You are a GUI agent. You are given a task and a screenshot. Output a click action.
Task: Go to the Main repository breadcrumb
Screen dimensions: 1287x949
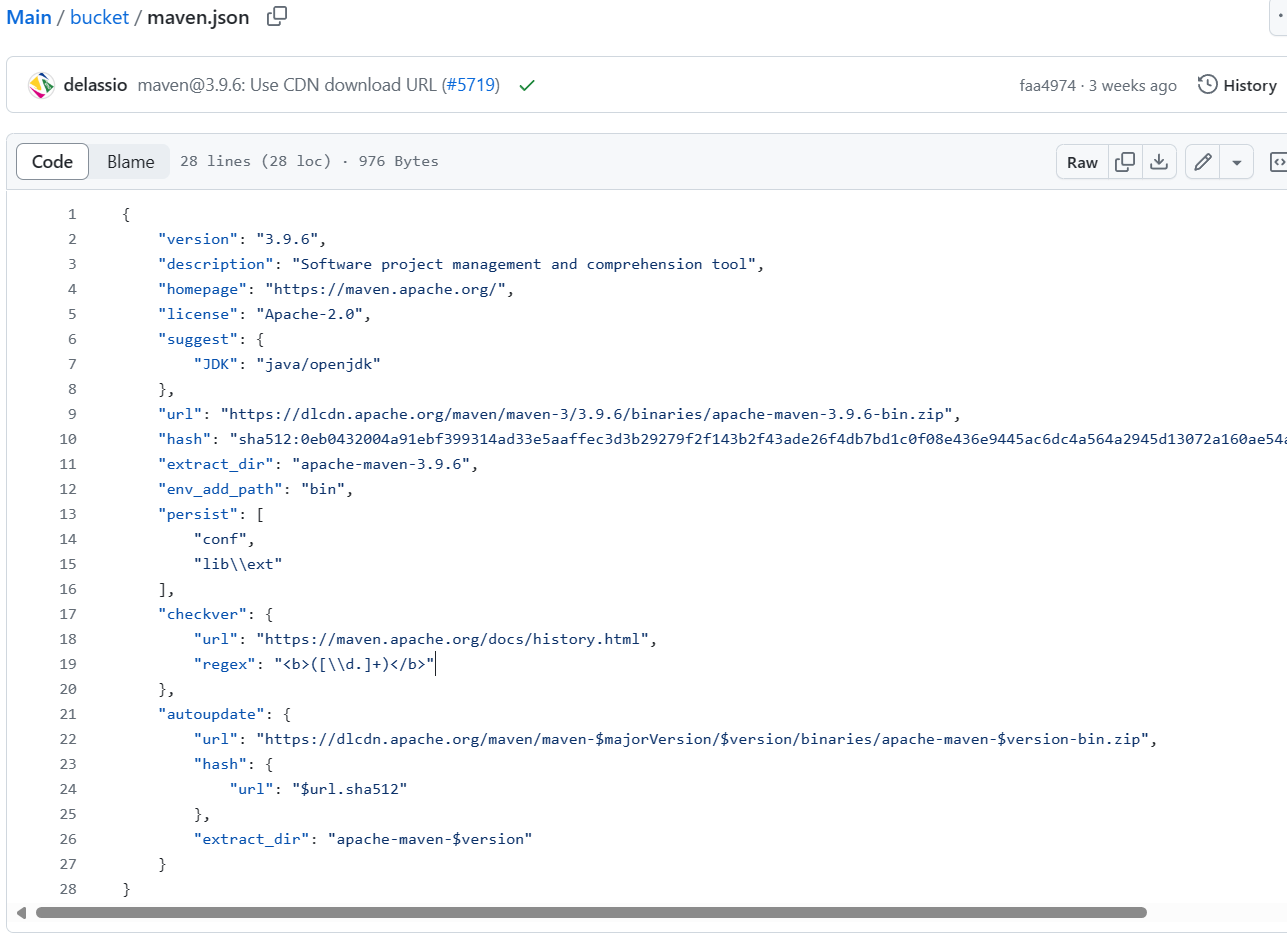(29, 17)
